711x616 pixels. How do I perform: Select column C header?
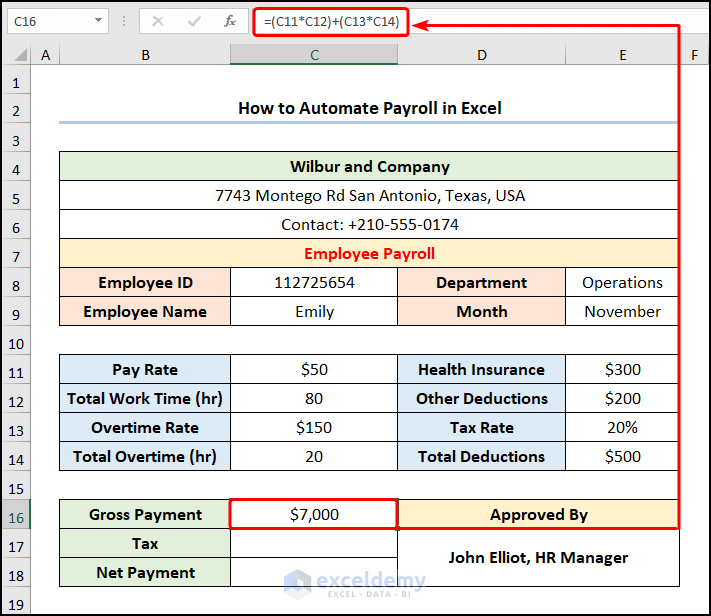(314, 56)
